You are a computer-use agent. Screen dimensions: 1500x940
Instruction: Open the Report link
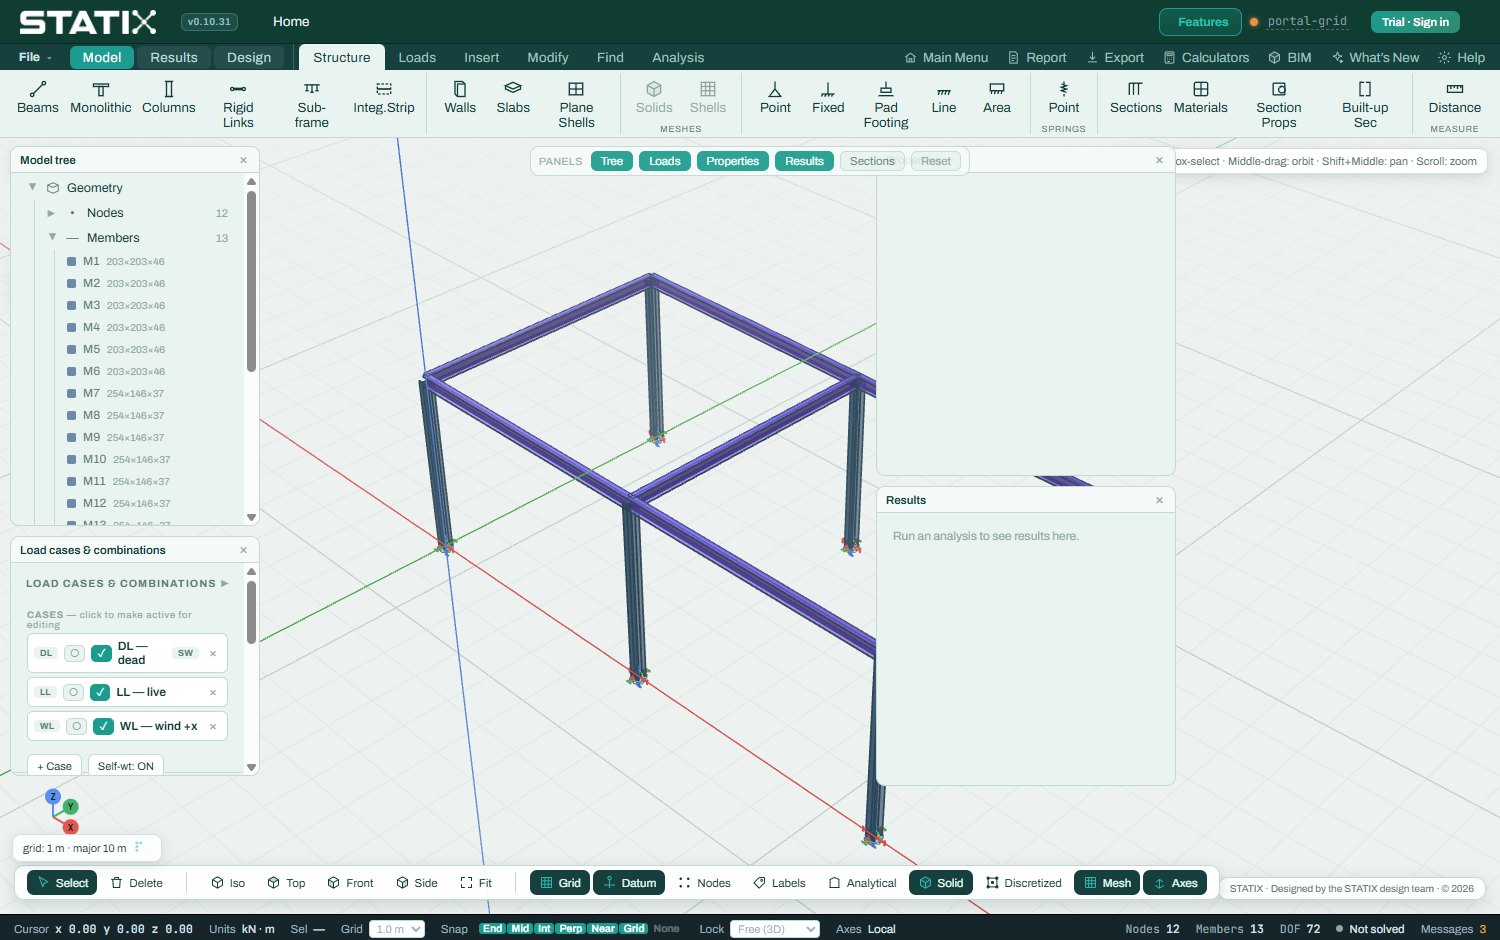click(x=1037, y=58)
